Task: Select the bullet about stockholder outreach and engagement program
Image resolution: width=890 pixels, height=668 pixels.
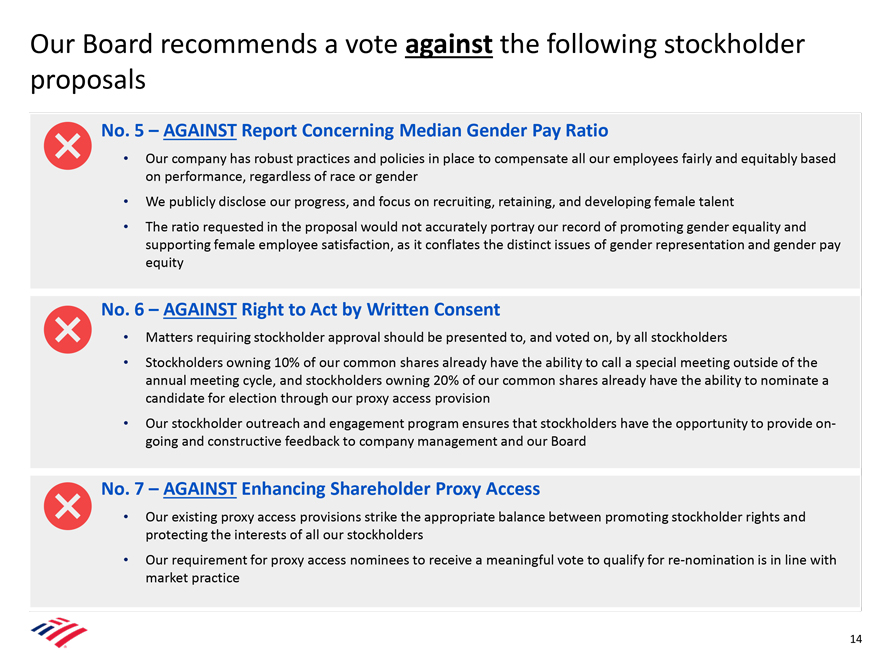Action: 490,432
